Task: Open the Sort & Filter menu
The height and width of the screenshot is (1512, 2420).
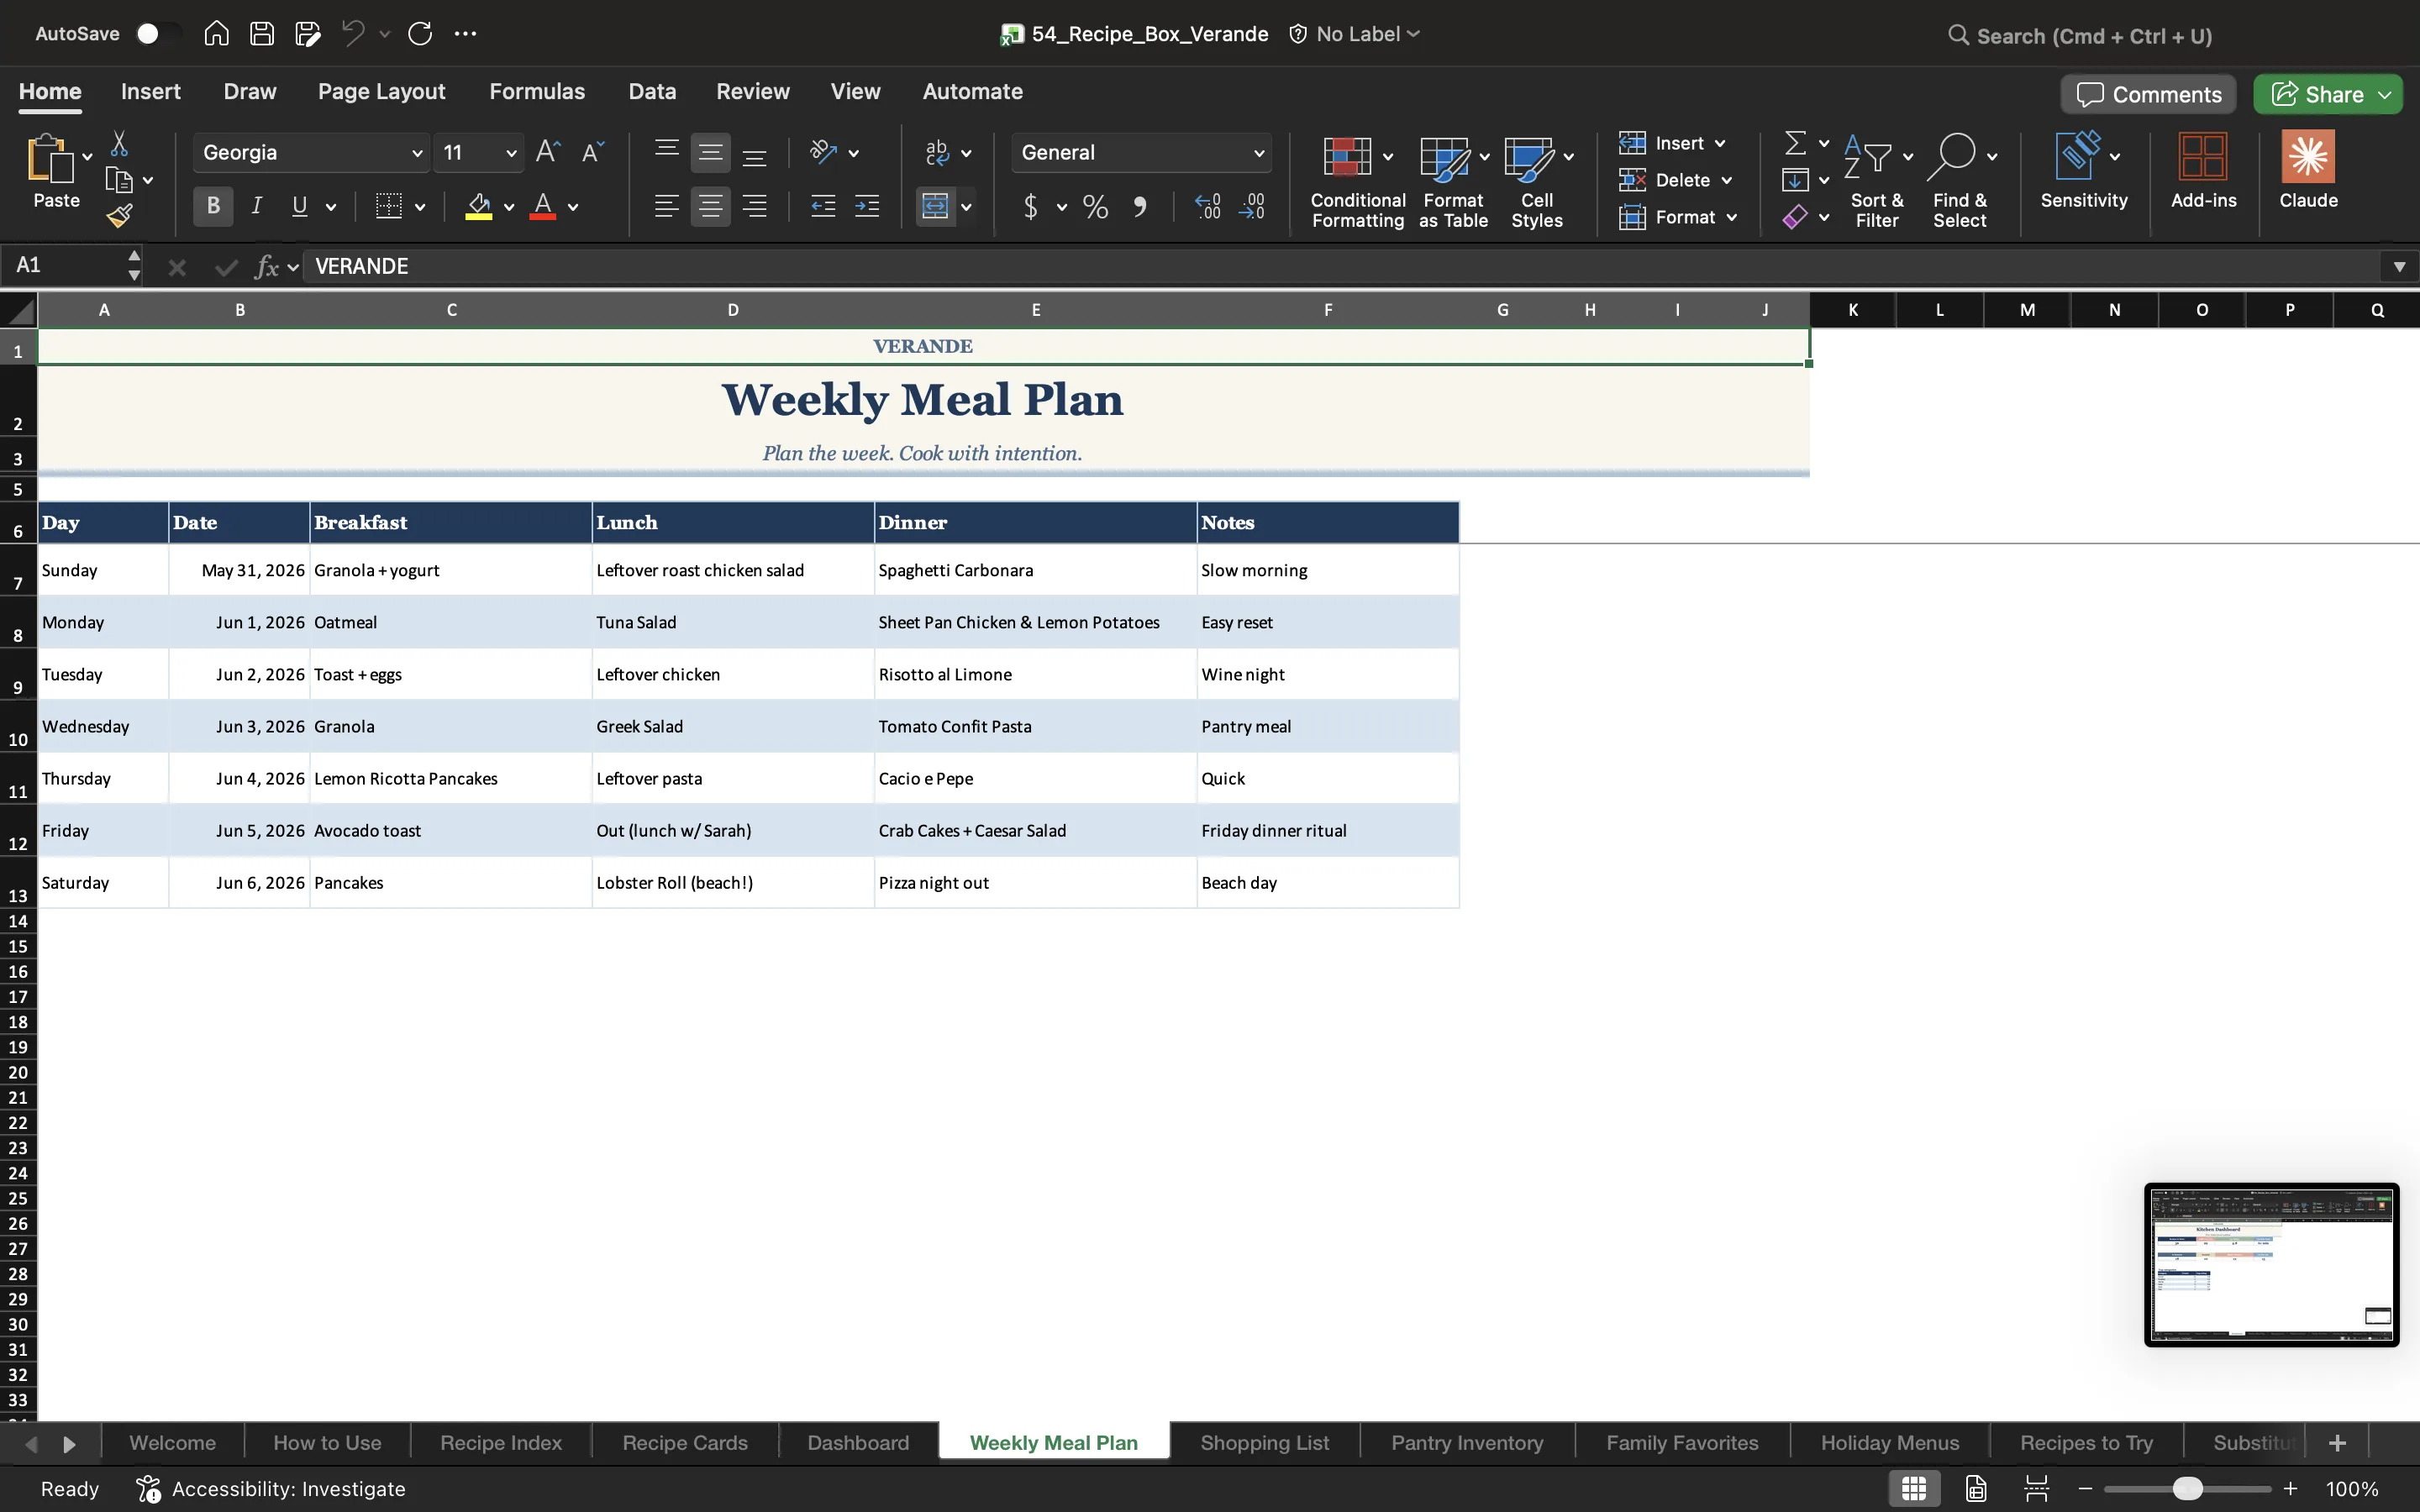Action: tap(1877, 180)
